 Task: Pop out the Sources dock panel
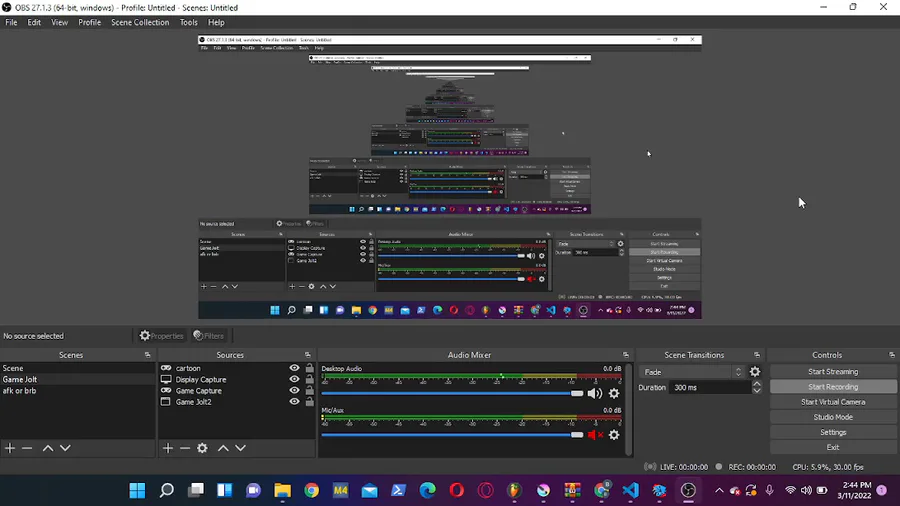click(308, 355)
